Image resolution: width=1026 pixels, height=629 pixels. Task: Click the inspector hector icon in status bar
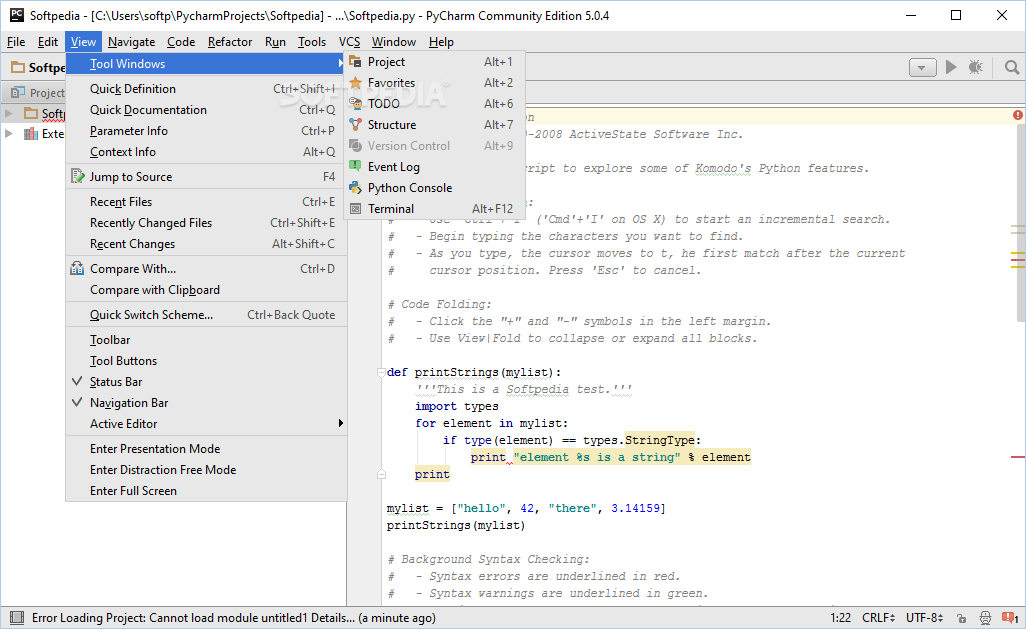pyautogui.click(x=985, y=618)
